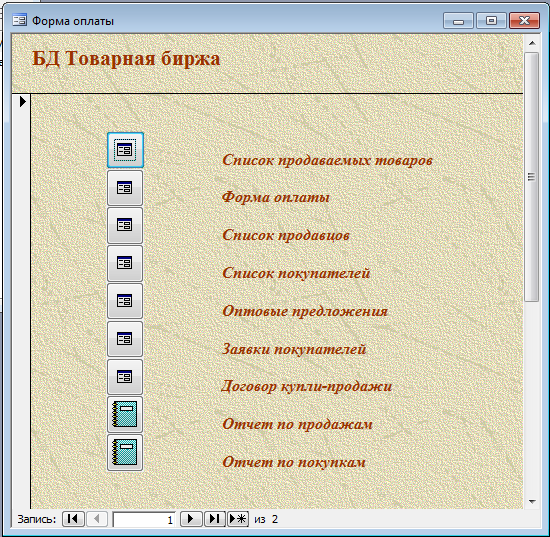Click the Форма оплаты italic label
The image size is (550, 537).
276,197
